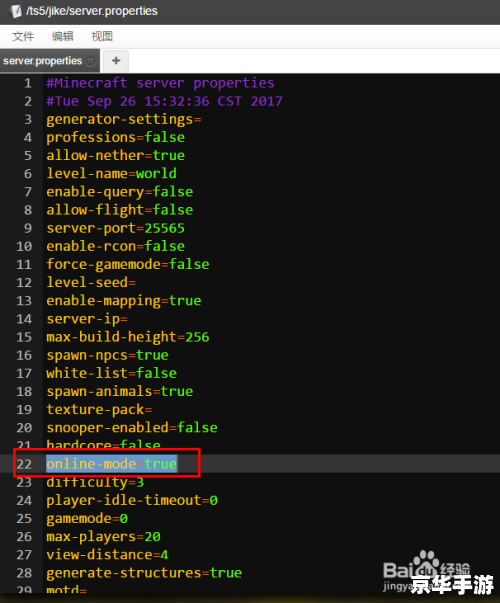500x603 pixels.
Task: Click line number 22 in gutter
Action: coord(24,464)
